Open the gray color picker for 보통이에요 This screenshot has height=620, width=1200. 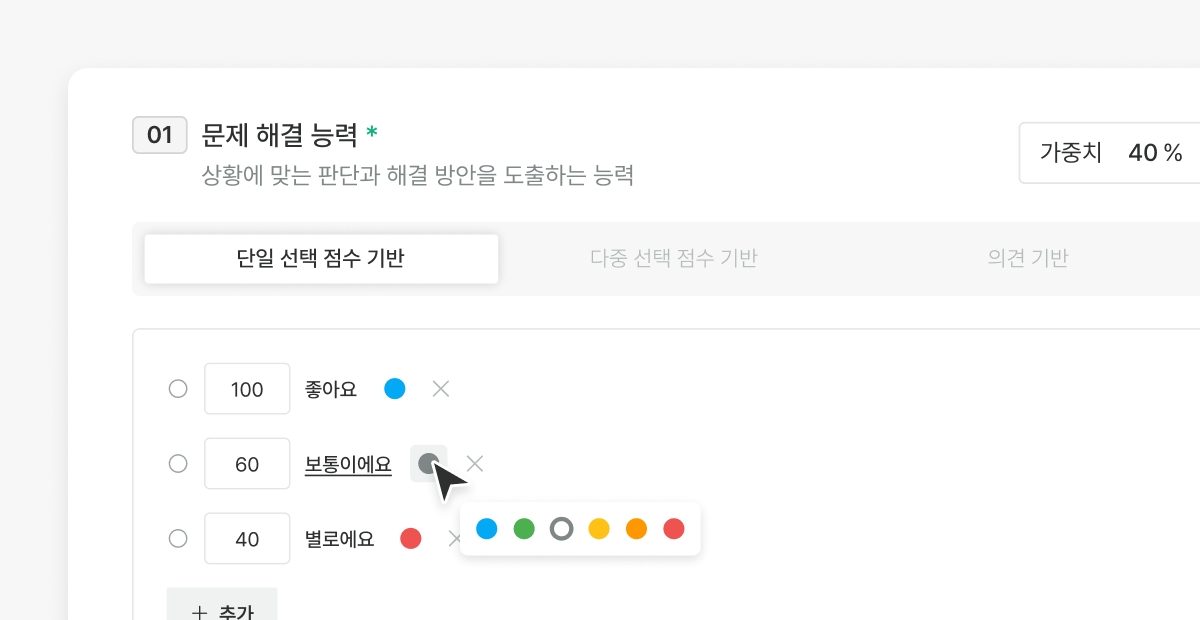(428, 463)
